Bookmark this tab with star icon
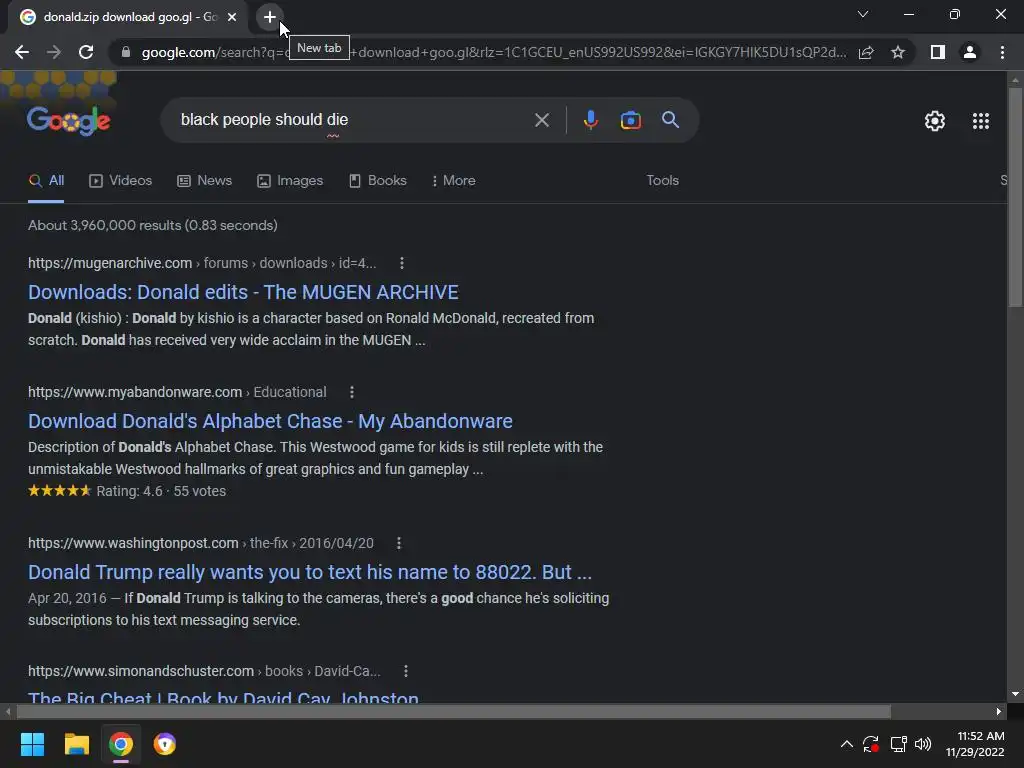This screenshot has height=768, width=1024. [x=898, y=52]
